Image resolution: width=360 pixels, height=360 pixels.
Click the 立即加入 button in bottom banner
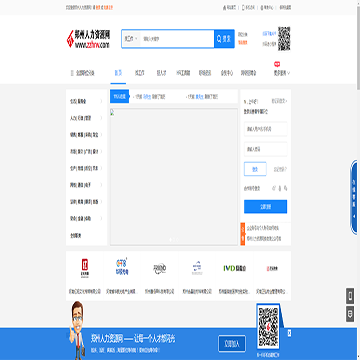tap(232, 344)
